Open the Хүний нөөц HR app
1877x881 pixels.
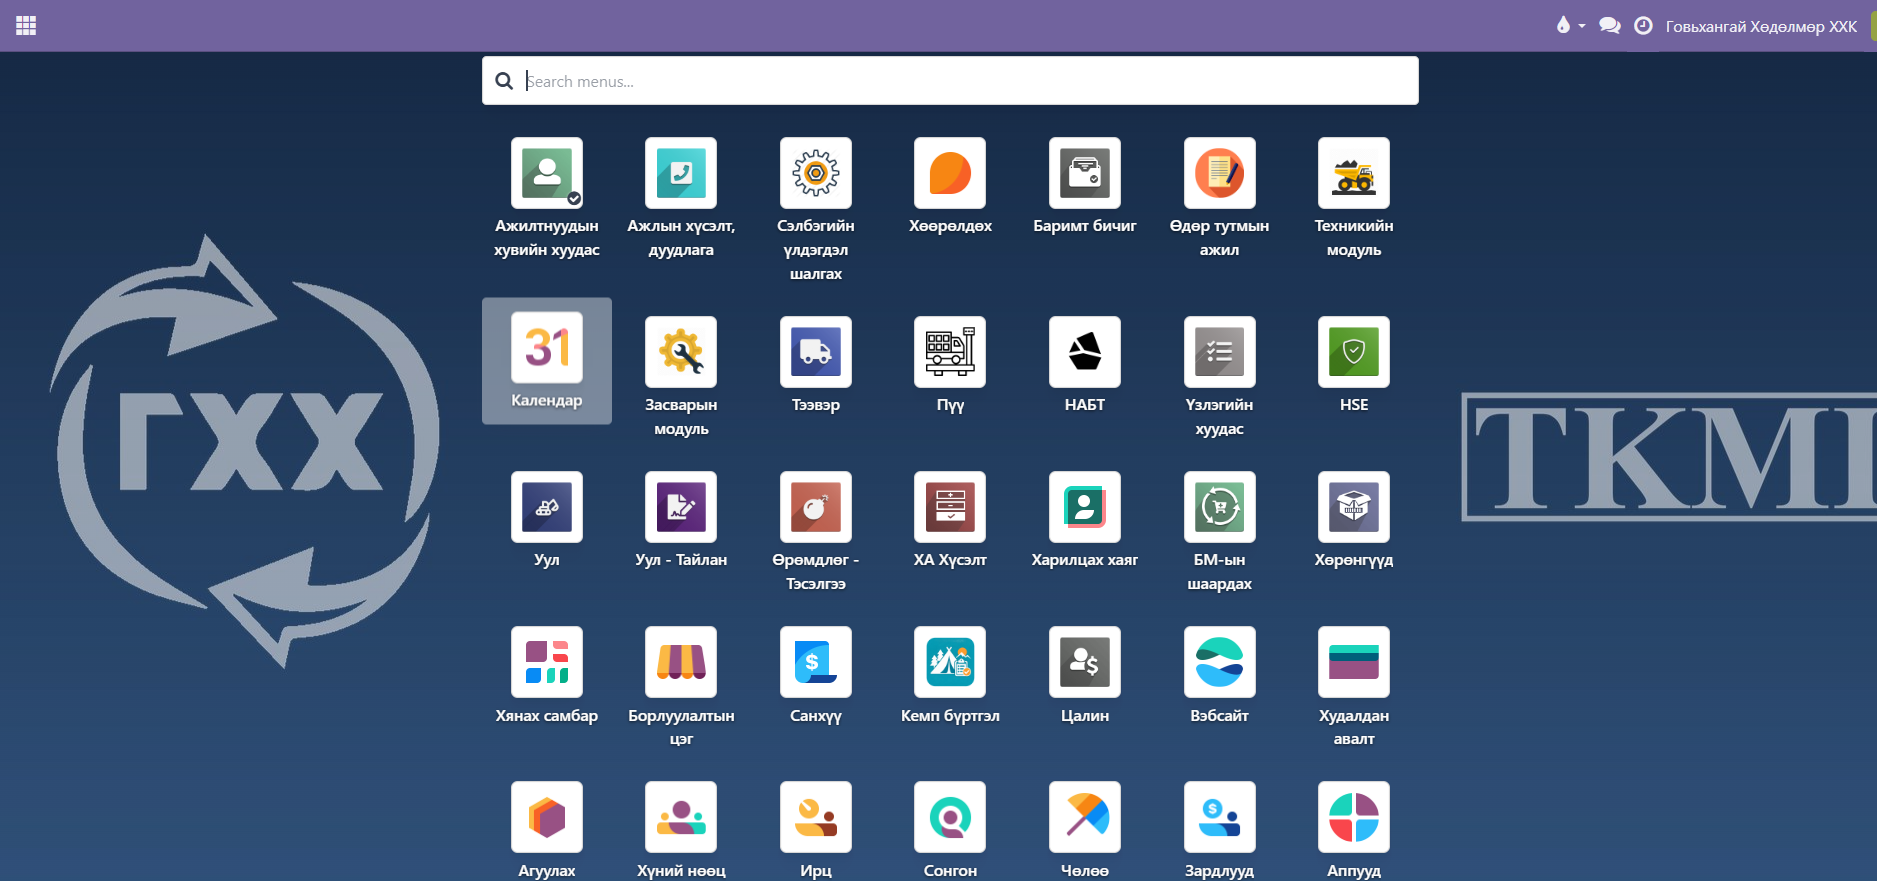click(681, 817)
